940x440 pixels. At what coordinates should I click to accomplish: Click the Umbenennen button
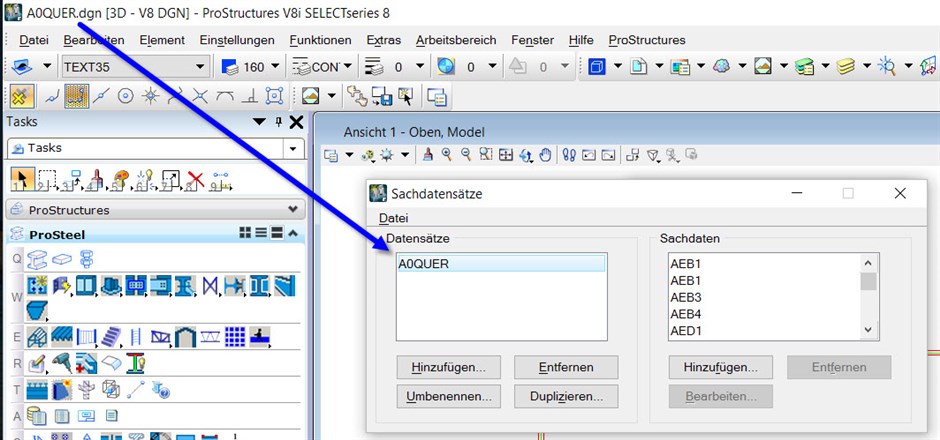tap(448, 396)
